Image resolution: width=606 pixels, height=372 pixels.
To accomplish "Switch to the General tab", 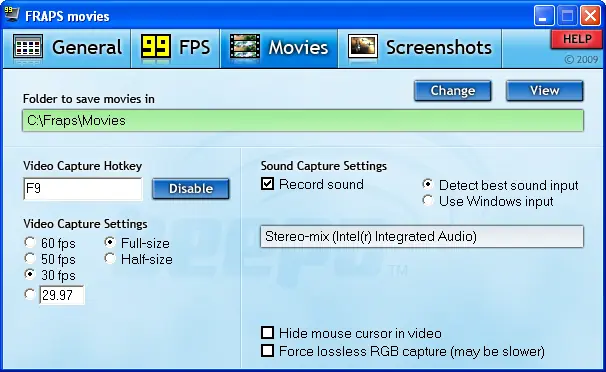I will click(x=67, y=48).
